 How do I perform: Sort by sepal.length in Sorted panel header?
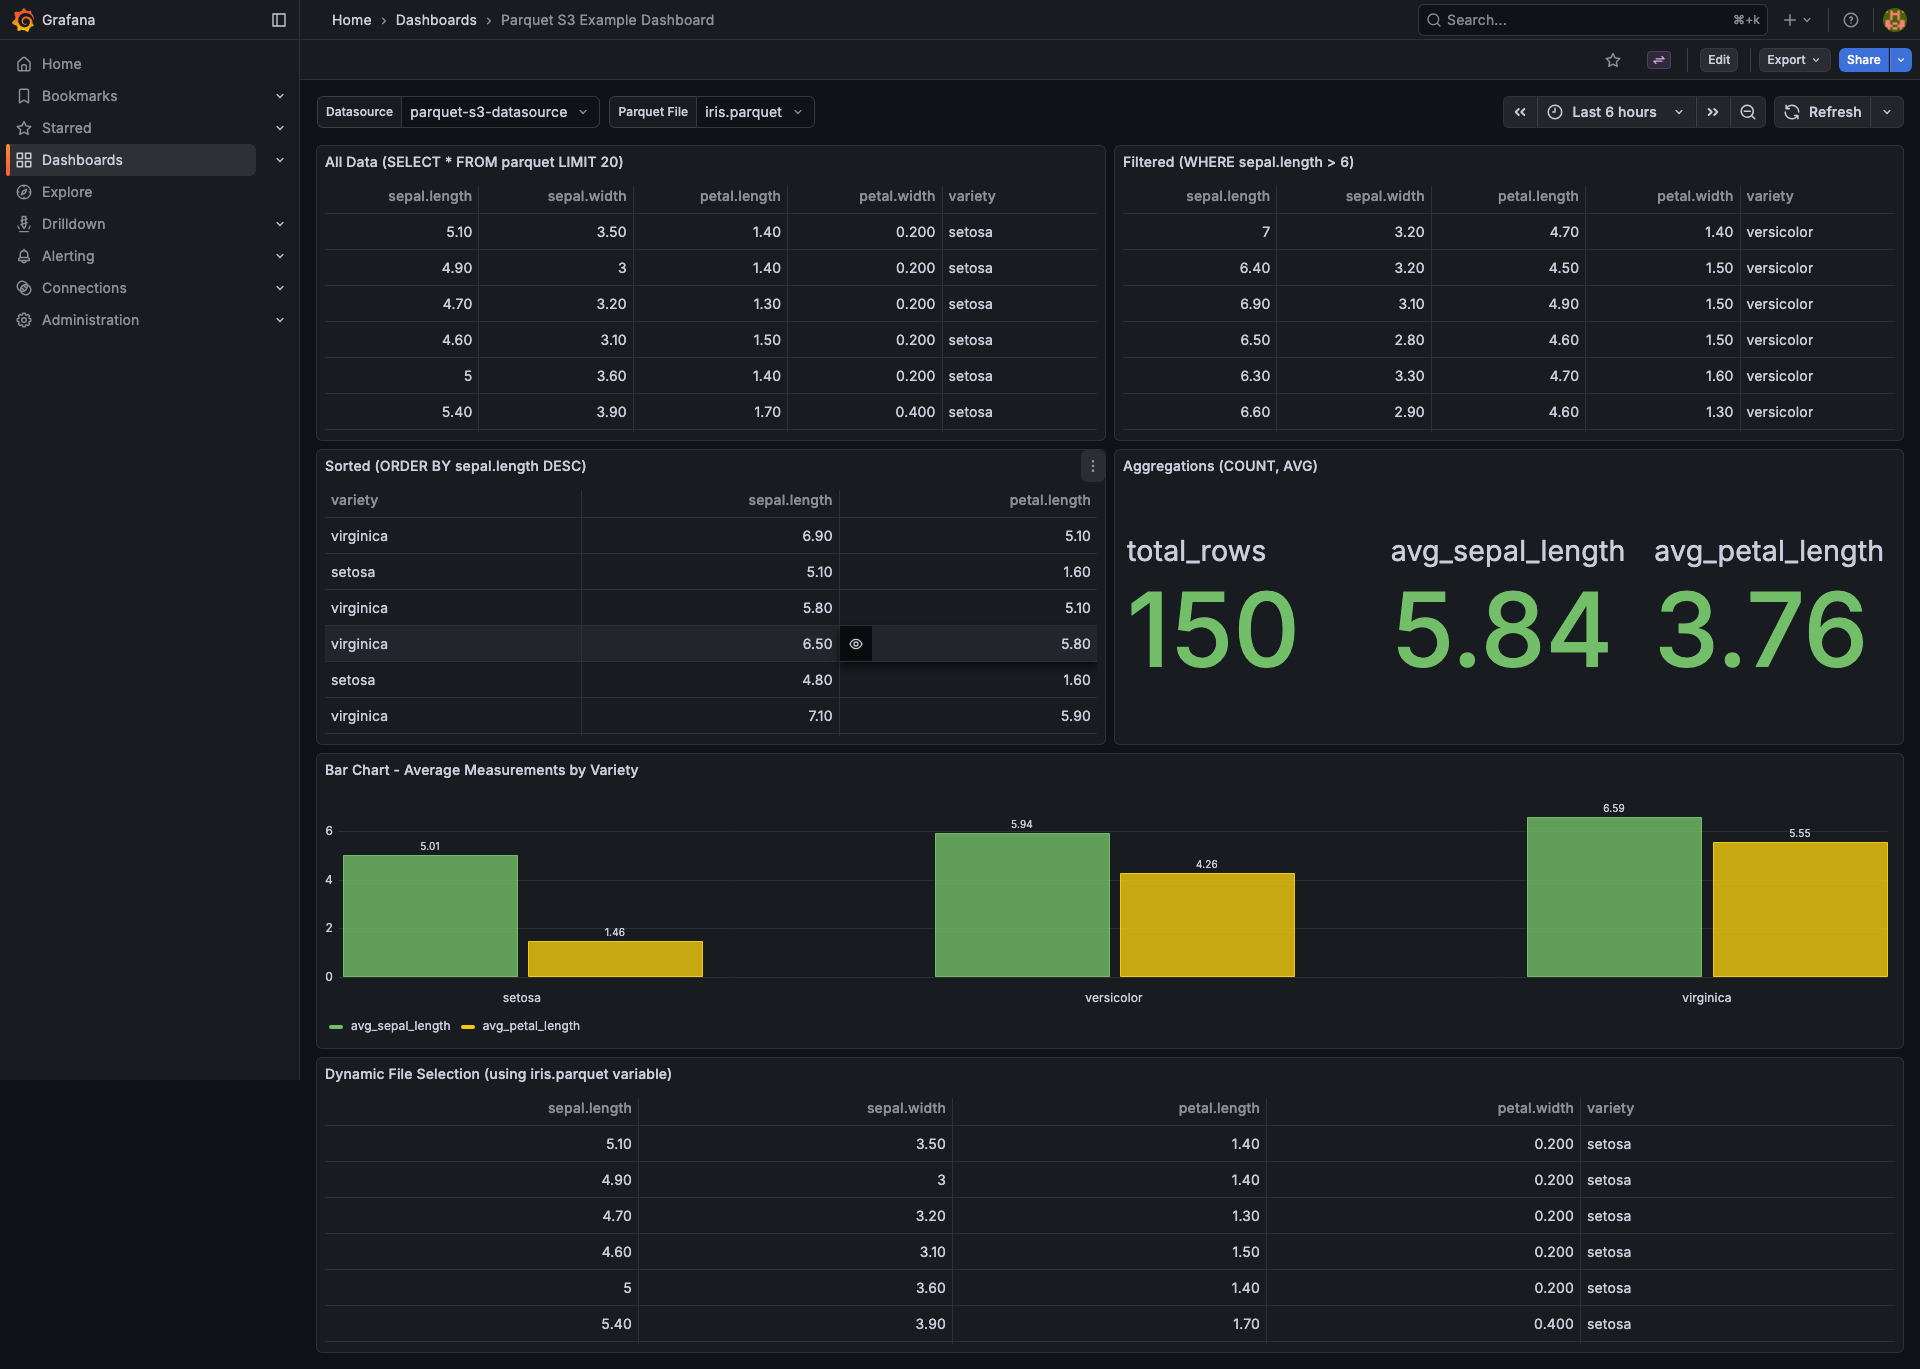click(x=790, y=500)
